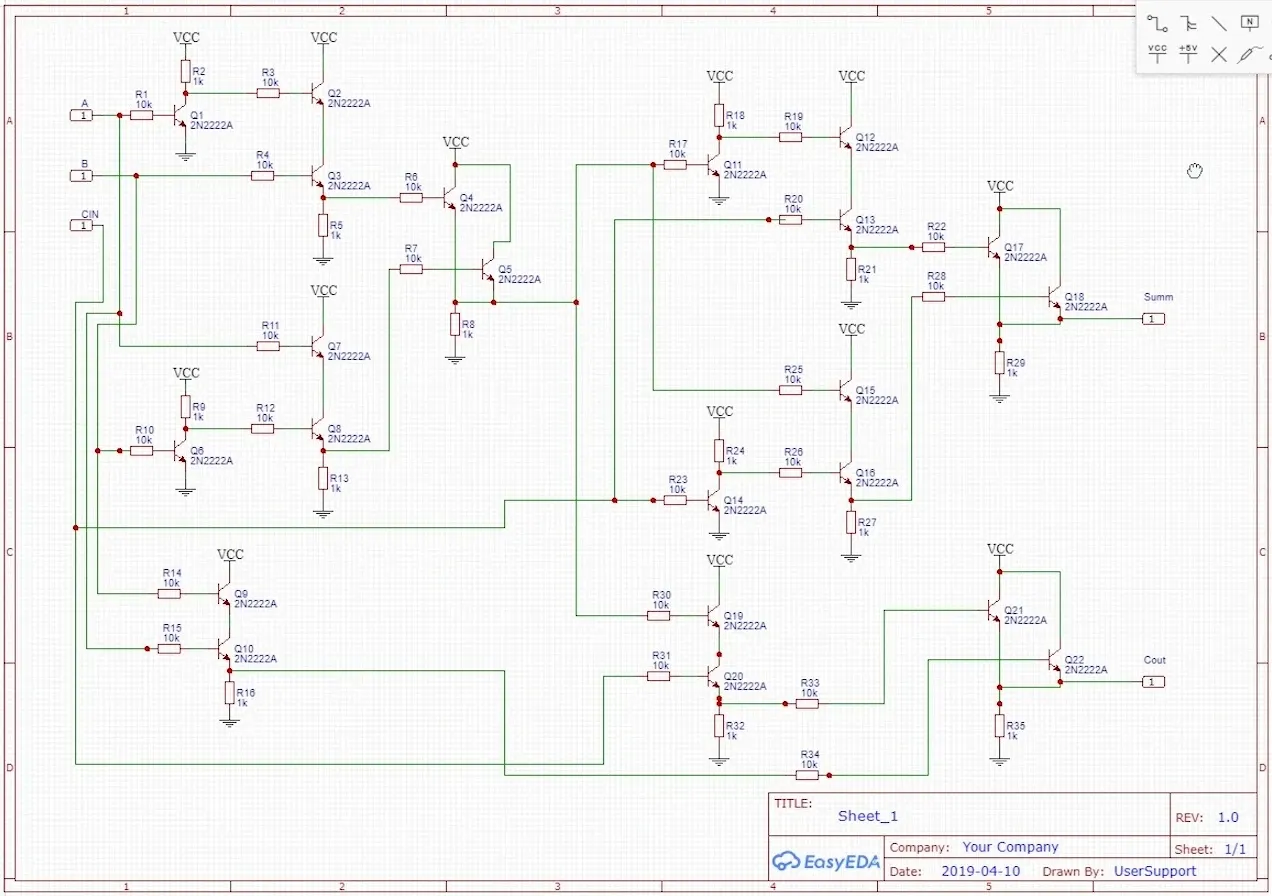Image resolution: width=1272 pixels, height=896 pixels.
Task: Select the Voltage Probe tool
Action: tap(1249, 54)
